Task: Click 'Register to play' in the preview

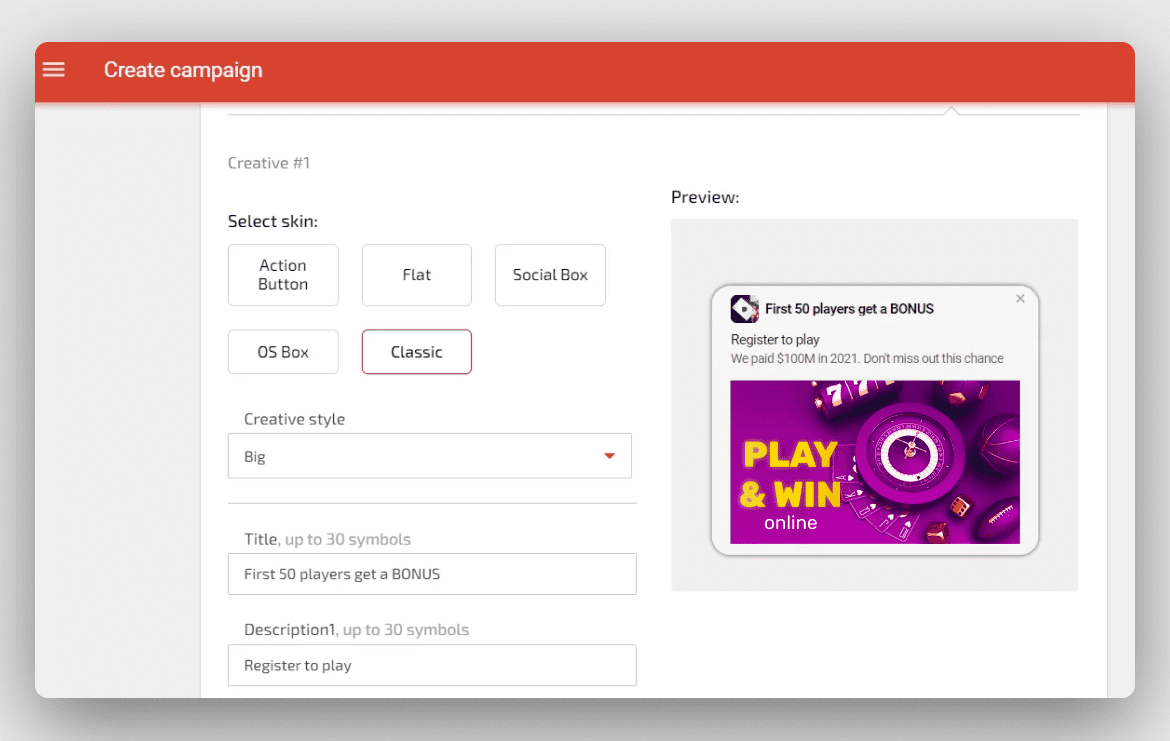Action: (x=775, y=340)
